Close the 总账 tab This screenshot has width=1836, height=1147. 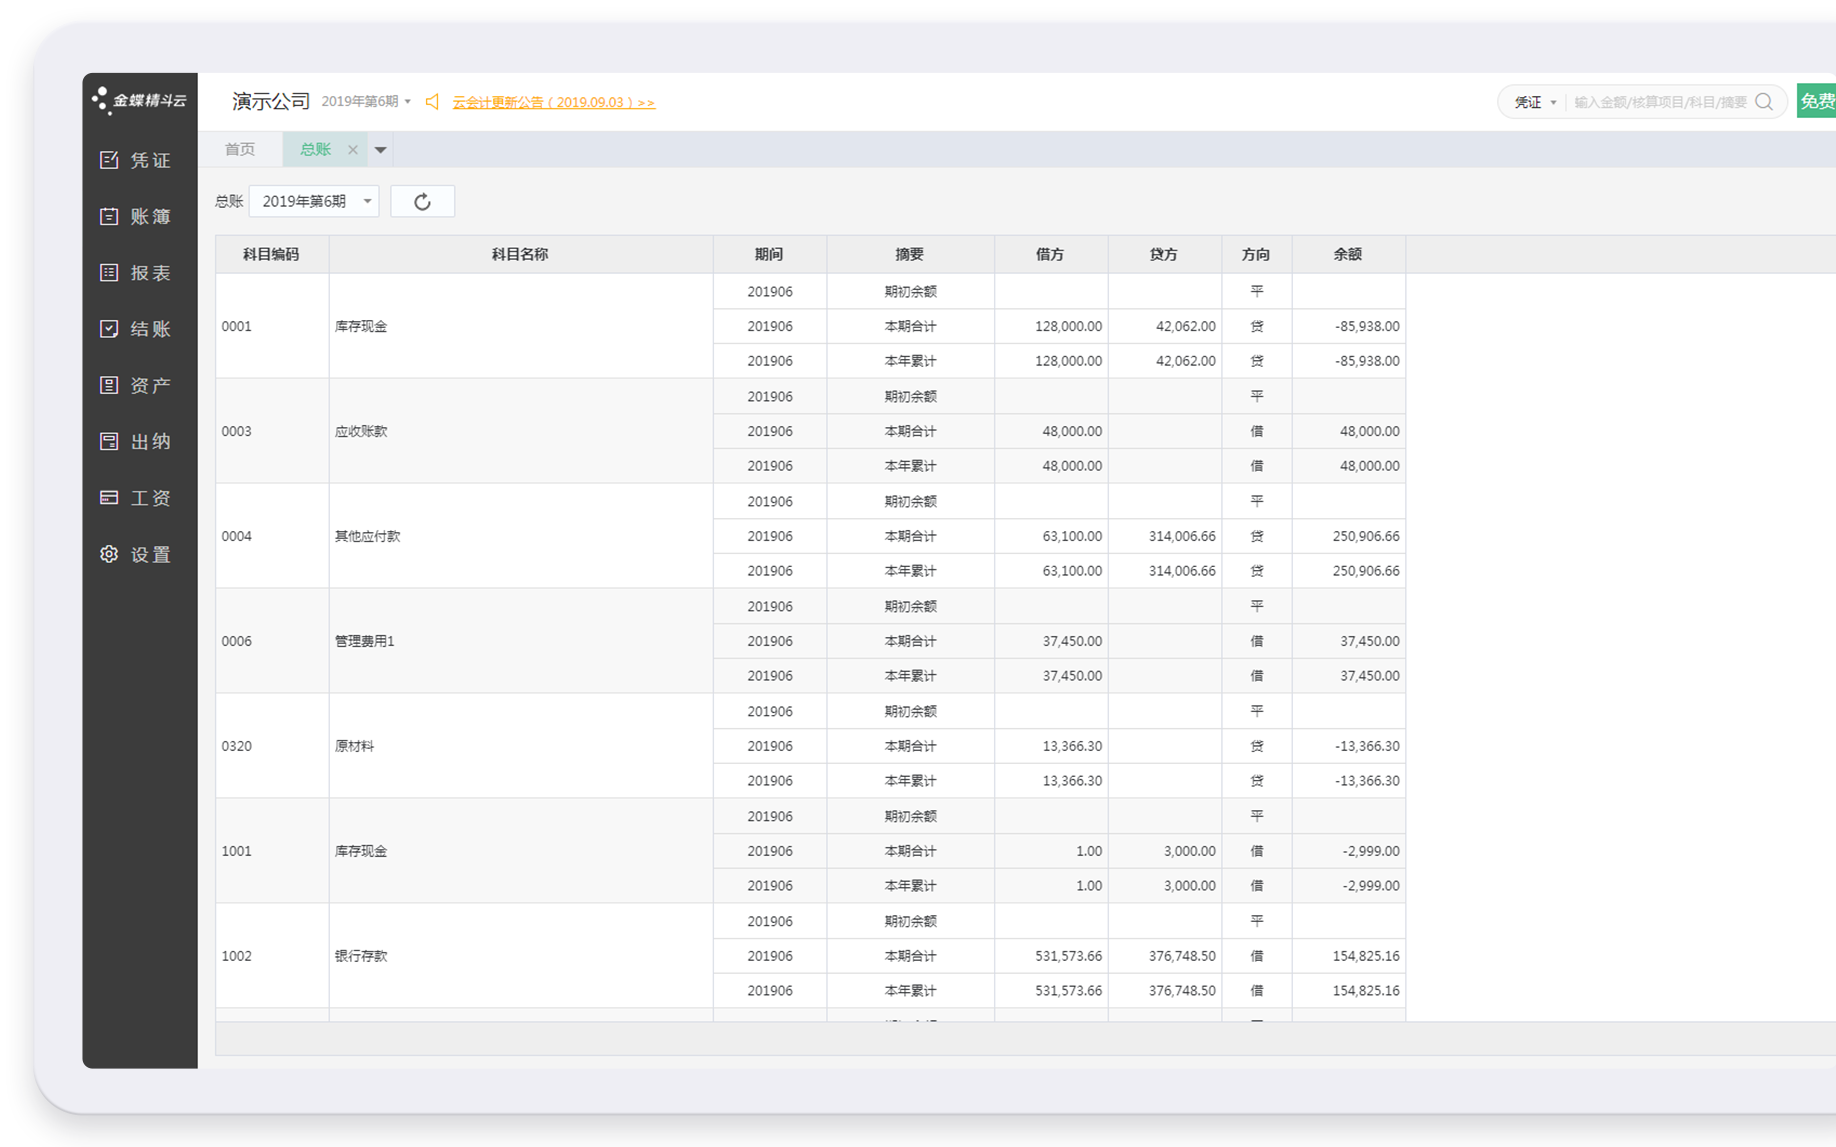(353, 150)
